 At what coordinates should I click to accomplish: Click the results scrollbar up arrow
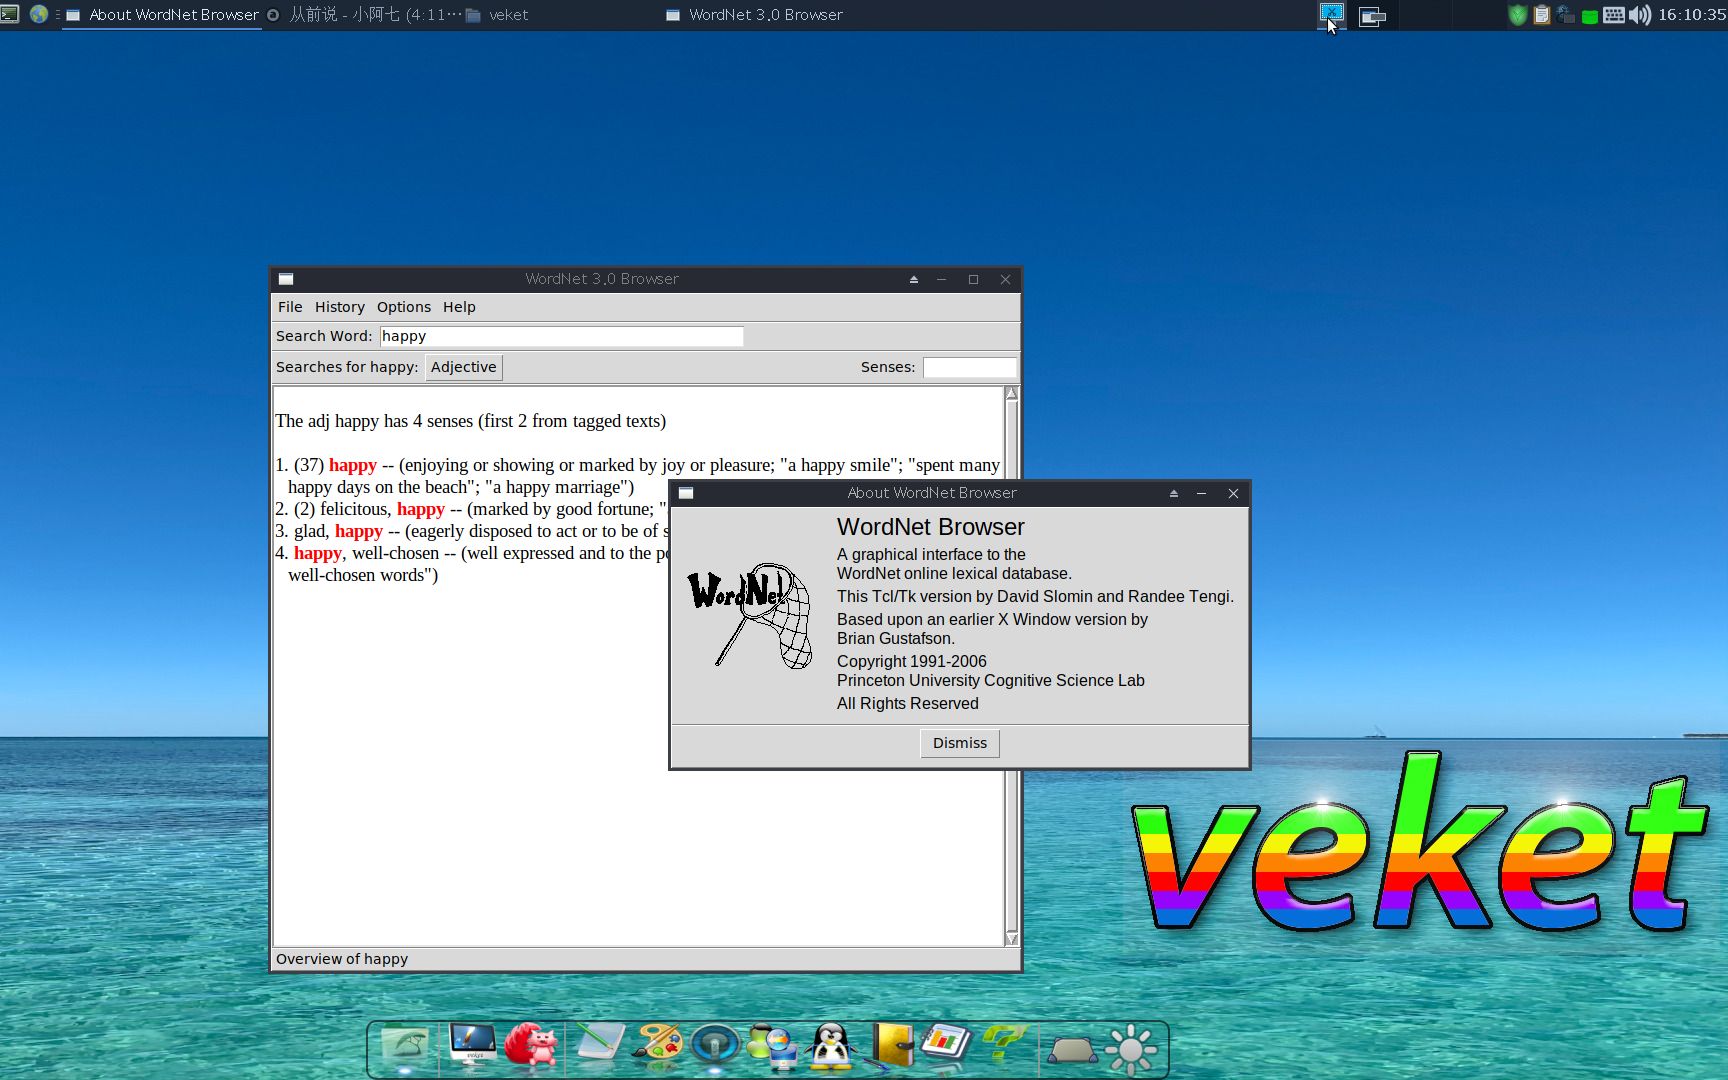1011,394
